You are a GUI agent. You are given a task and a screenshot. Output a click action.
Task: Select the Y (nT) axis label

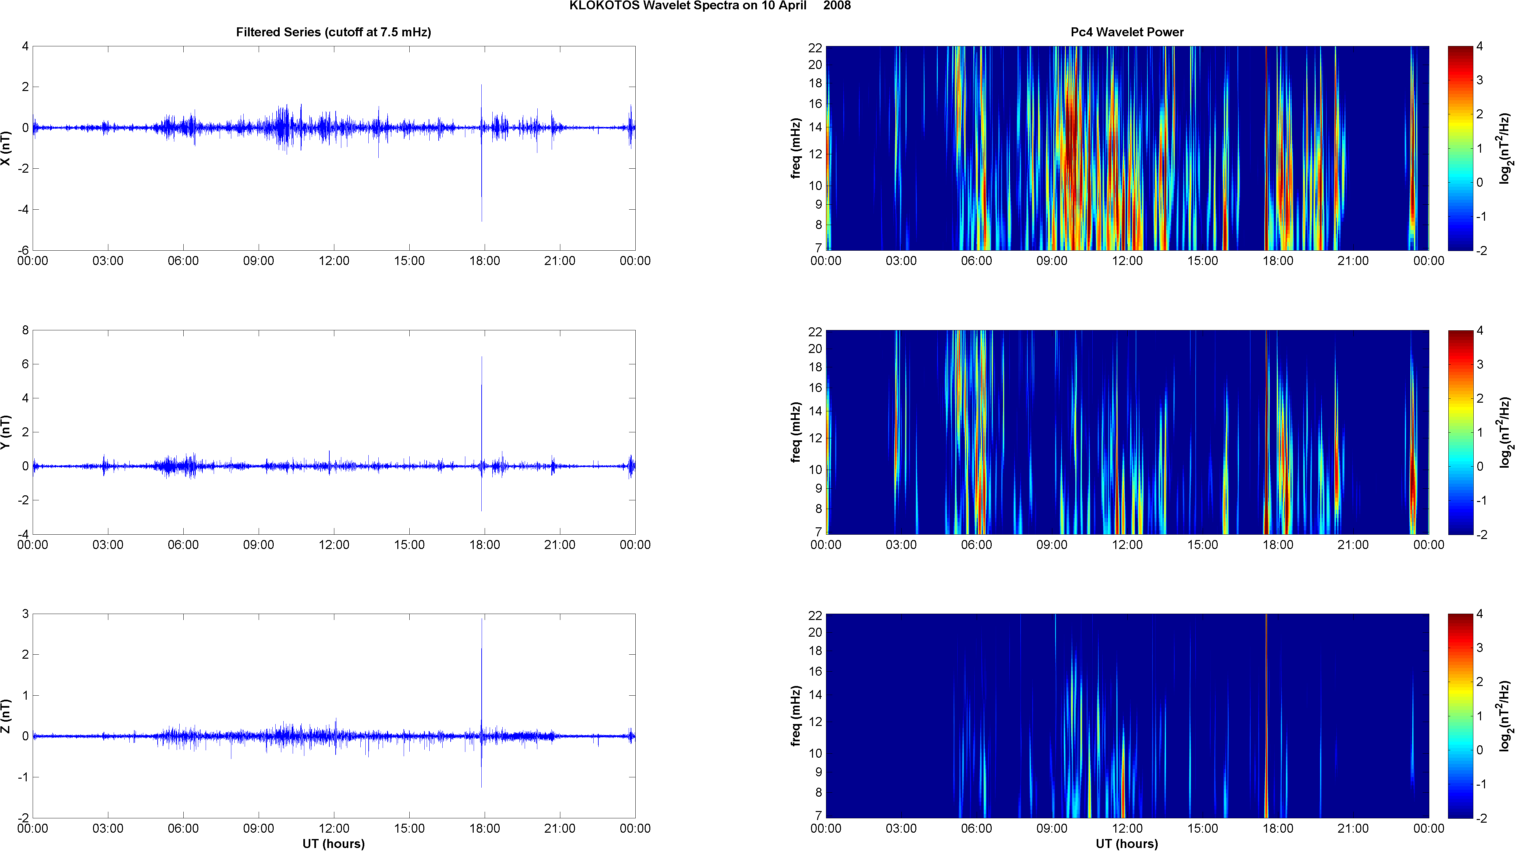[6, 432]
